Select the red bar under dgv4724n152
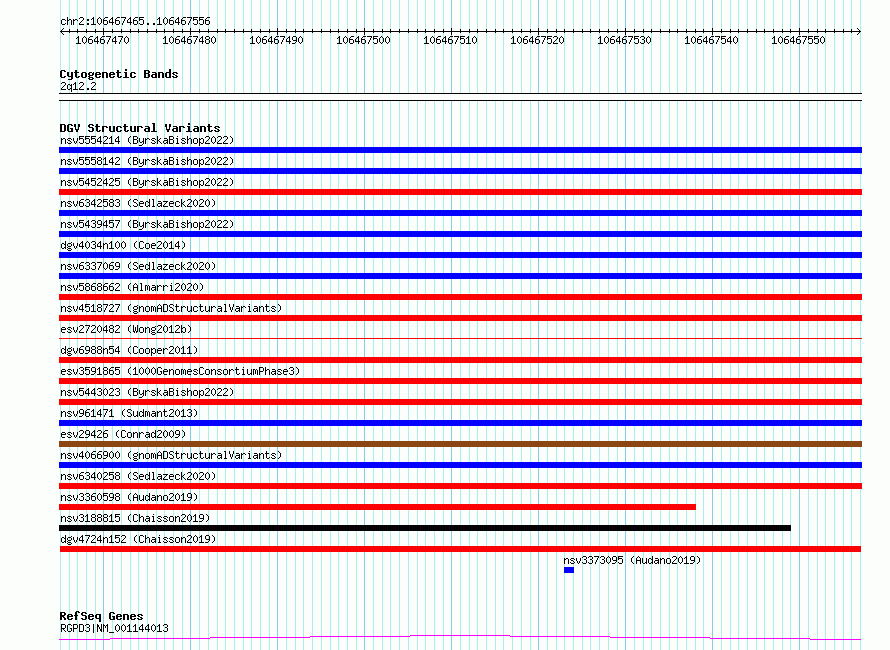890x650 pixels. [460, 549]
